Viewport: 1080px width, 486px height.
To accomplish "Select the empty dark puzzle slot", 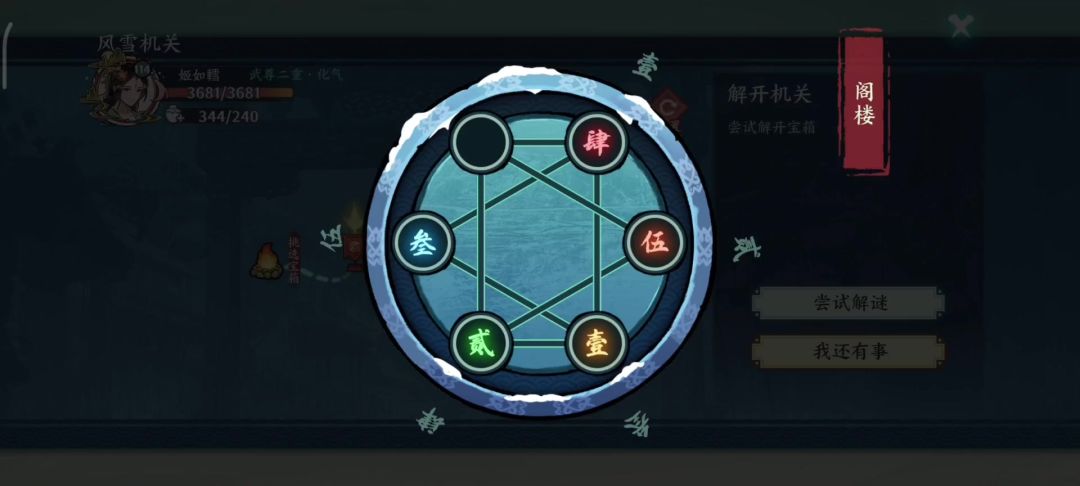I will (x=481, y=142).
